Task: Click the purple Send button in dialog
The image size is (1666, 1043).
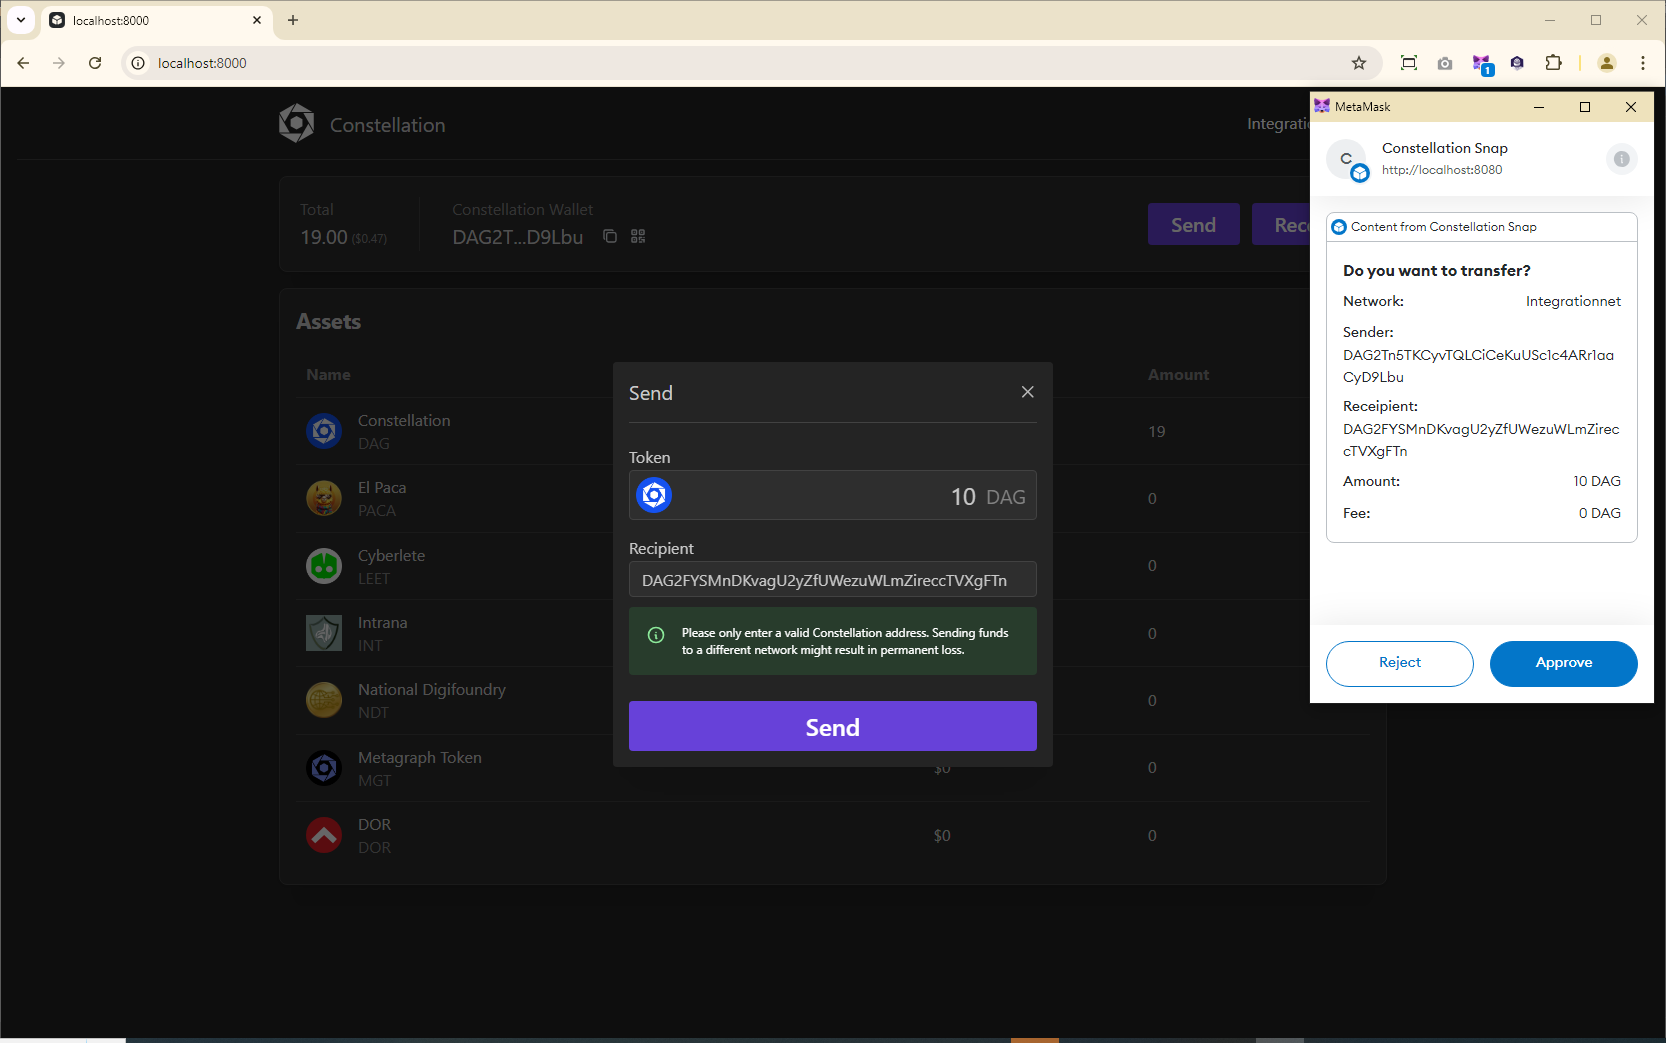Action: [x=832, y=726]
